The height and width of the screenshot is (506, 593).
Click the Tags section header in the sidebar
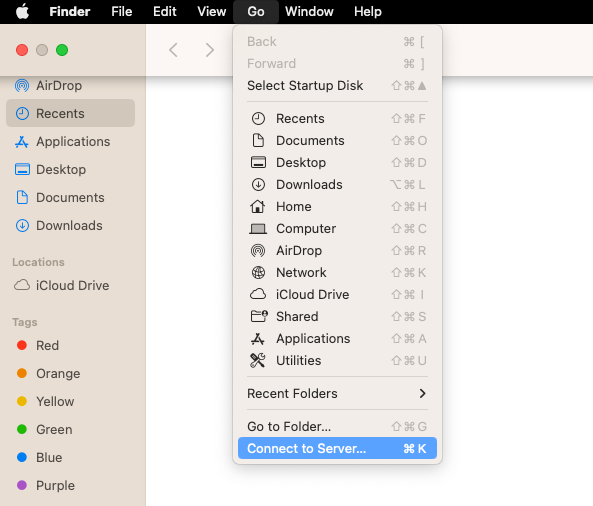click(x=25, y=322)
